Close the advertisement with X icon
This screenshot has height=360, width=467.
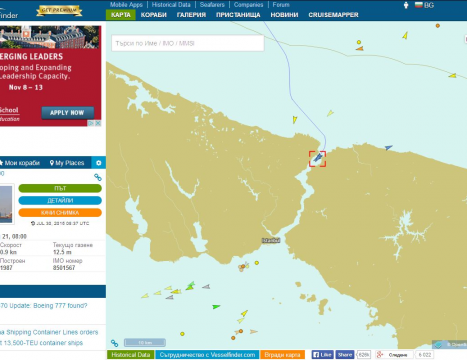click(x=98, y=123)
